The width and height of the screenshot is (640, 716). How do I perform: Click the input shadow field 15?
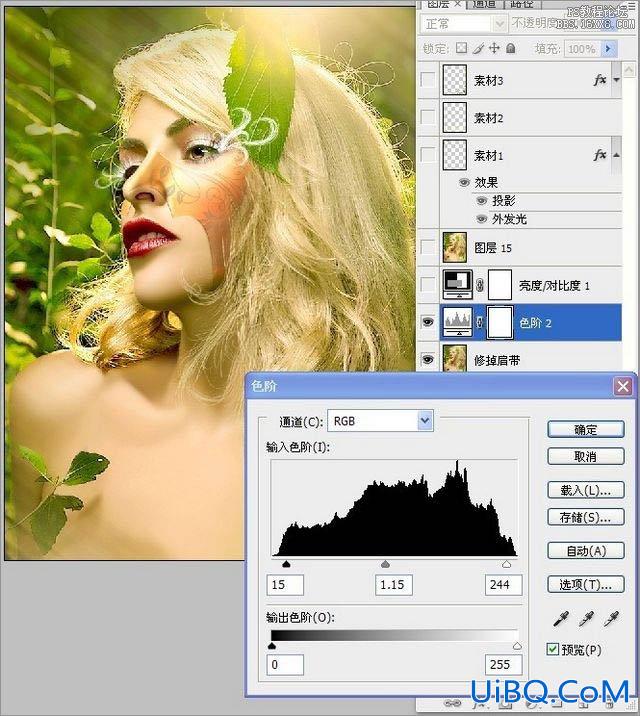coord(285,584)
